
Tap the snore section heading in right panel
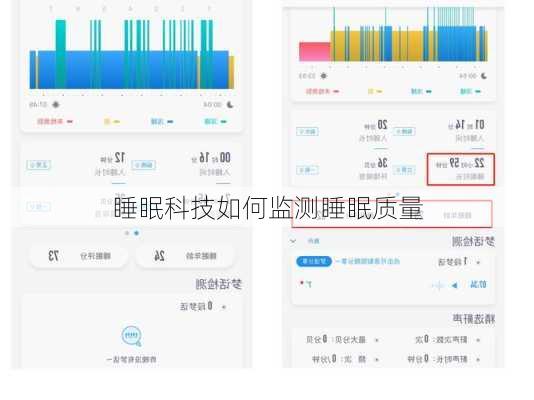tap(474, 319)
